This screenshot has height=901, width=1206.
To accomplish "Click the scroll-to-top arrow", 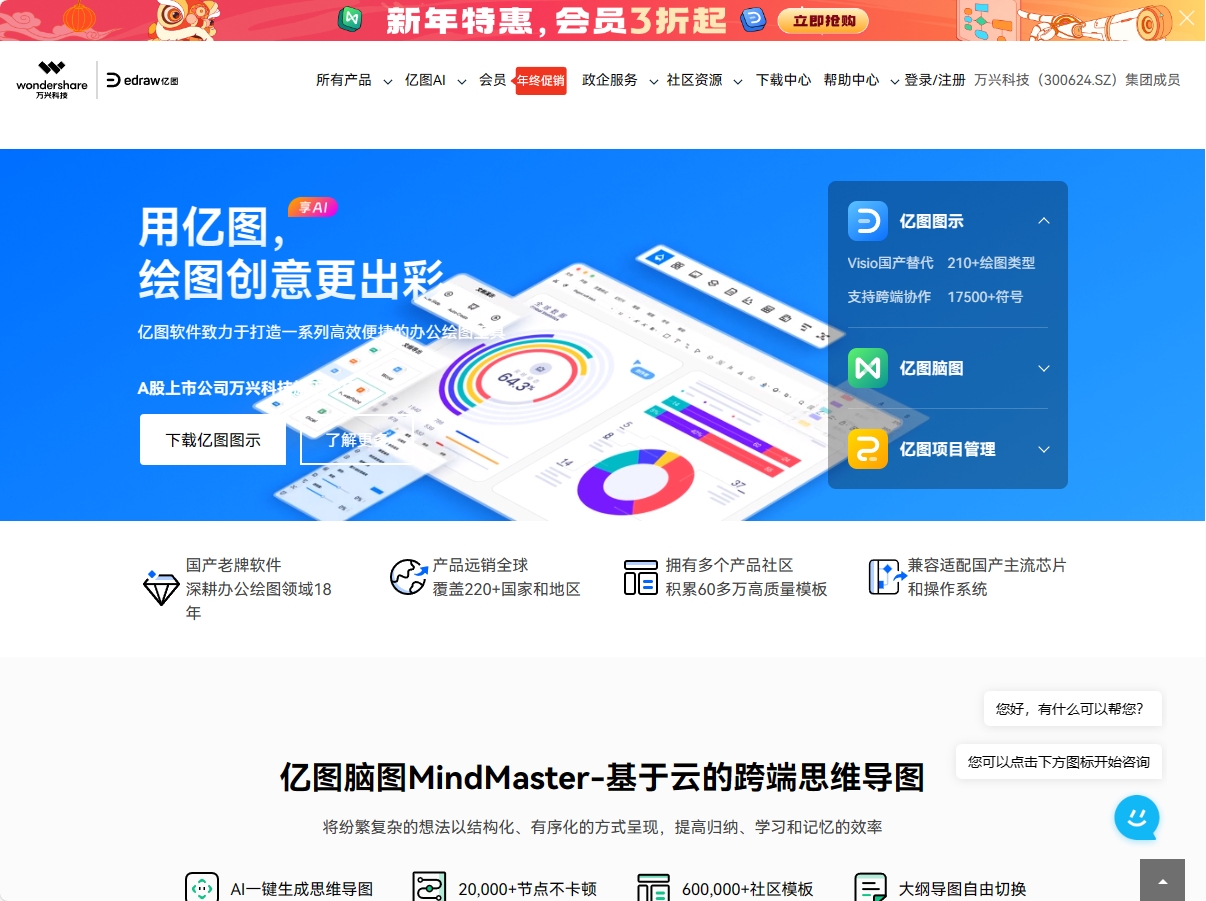I will (x=1162, y=881).
